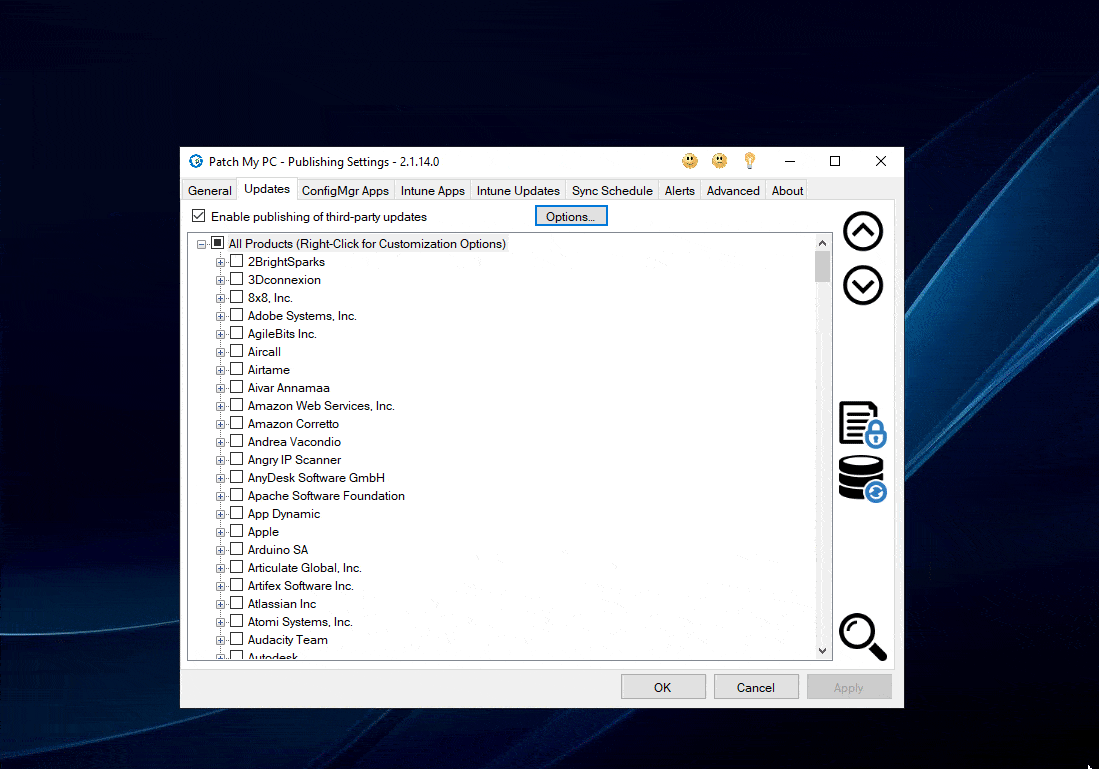The width and height of the screenshot is (1099, 769).
Task: Click the up chevron circle icon
Action: click(863, 231)
